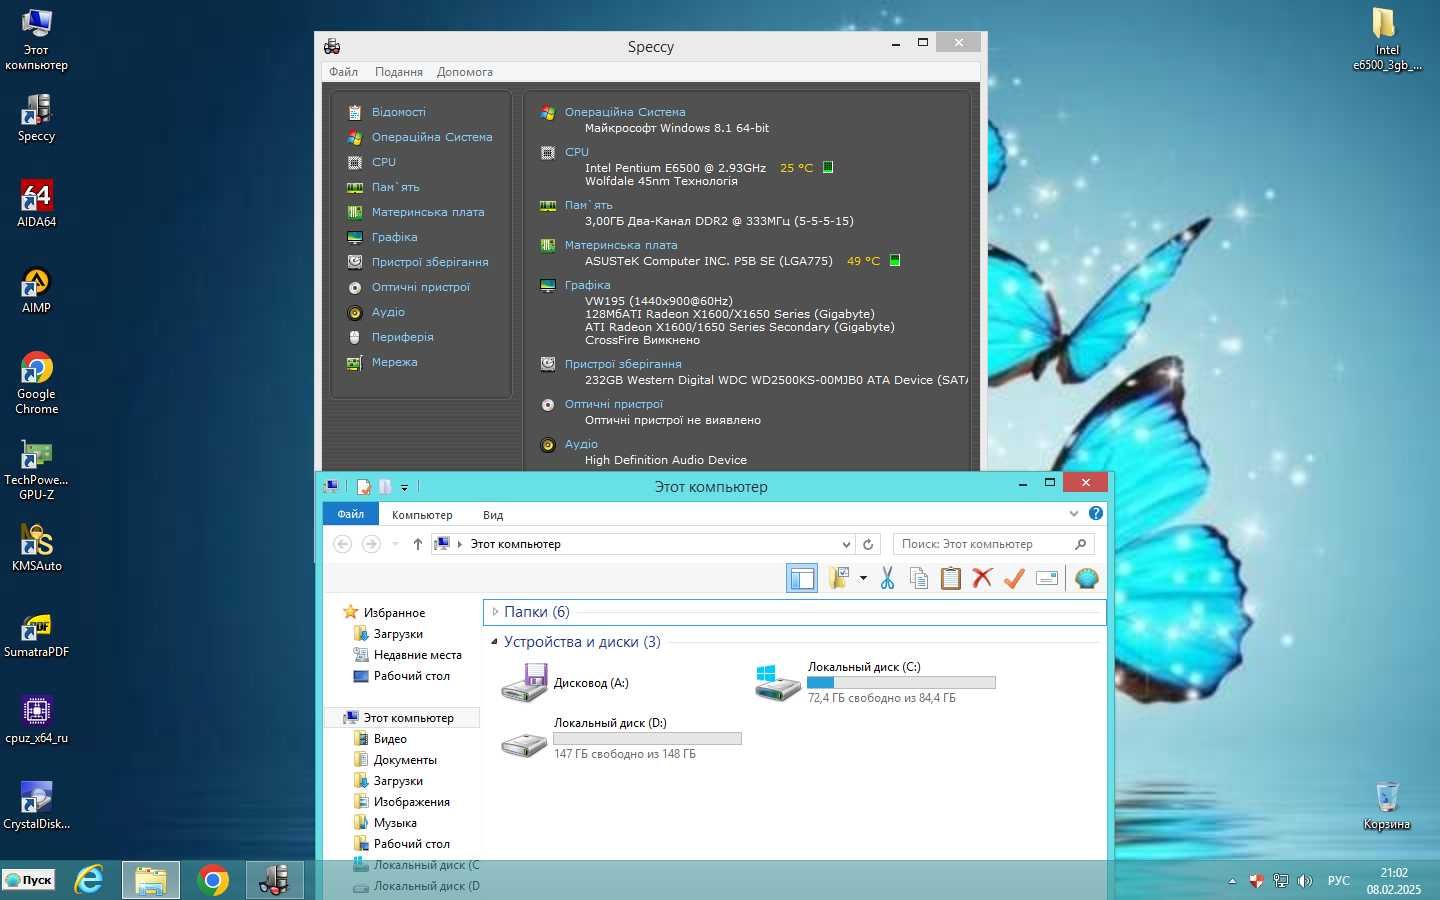
Task: Open the folder options dropdown arrow
Action: point(863,578)
